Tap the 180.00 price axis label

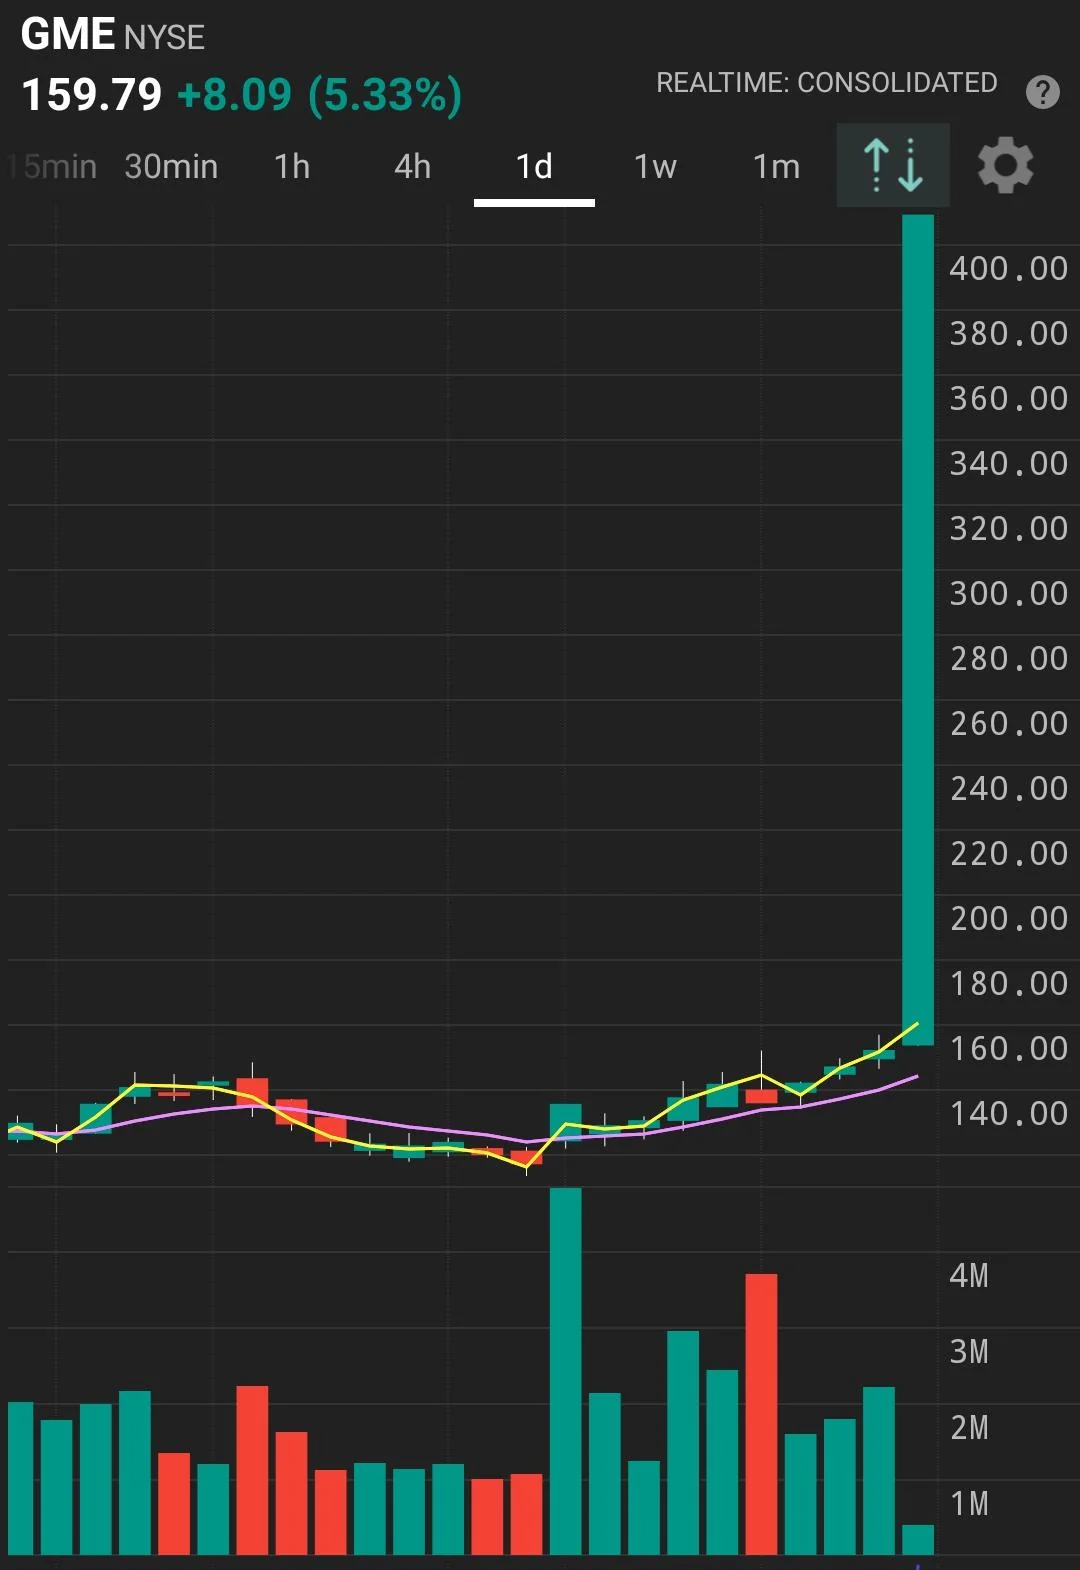(x=1009, y=983)
